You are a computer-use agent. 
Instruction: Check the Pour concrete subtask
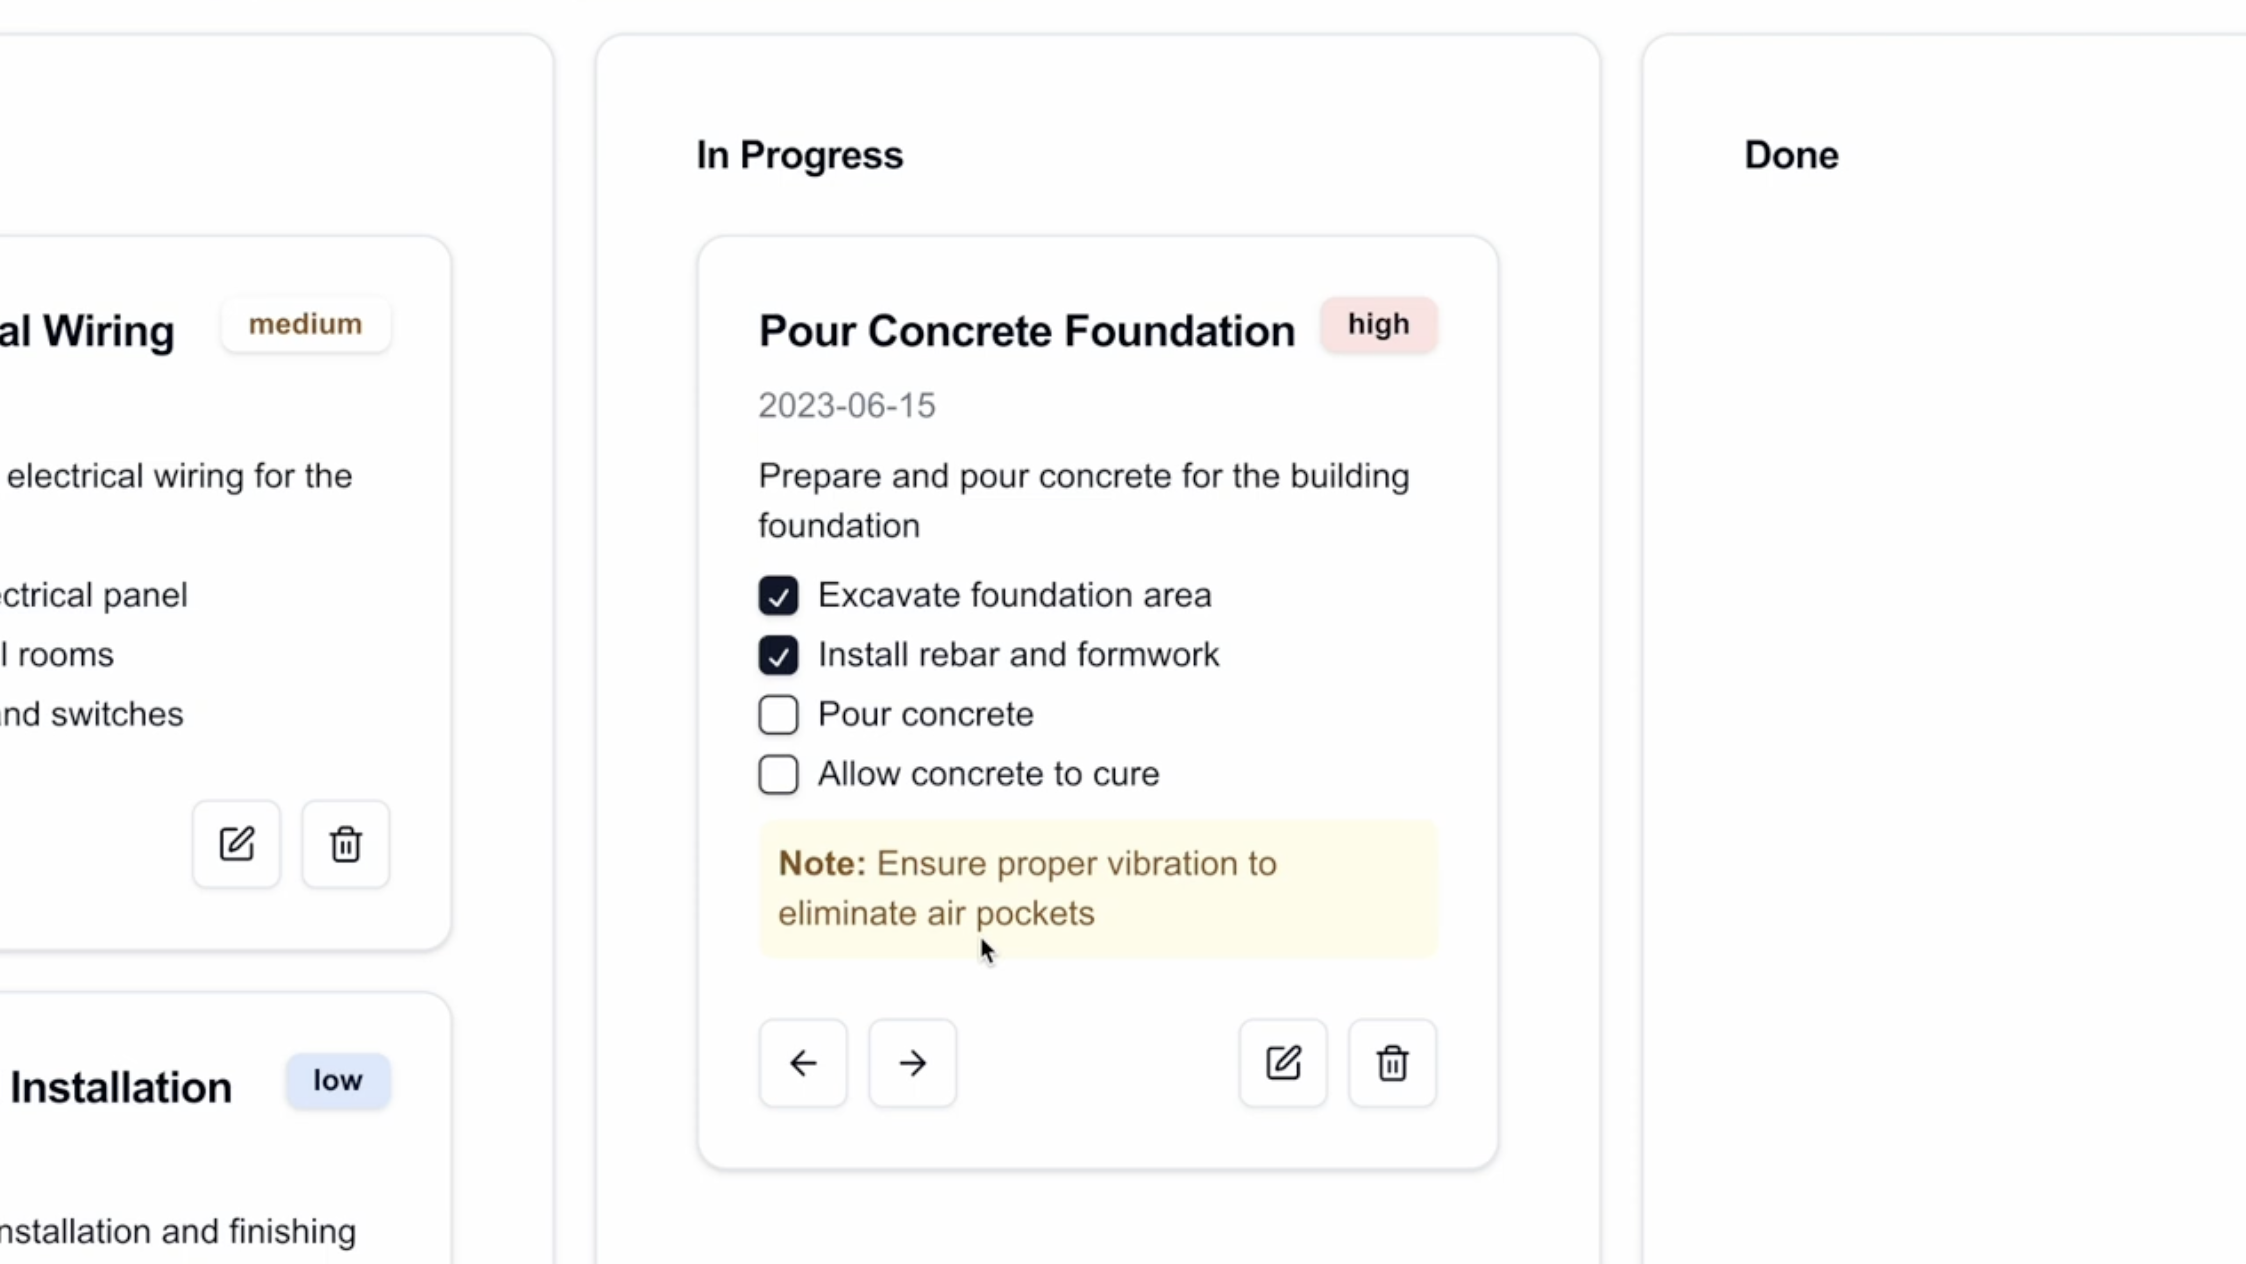tap(777, 714)
